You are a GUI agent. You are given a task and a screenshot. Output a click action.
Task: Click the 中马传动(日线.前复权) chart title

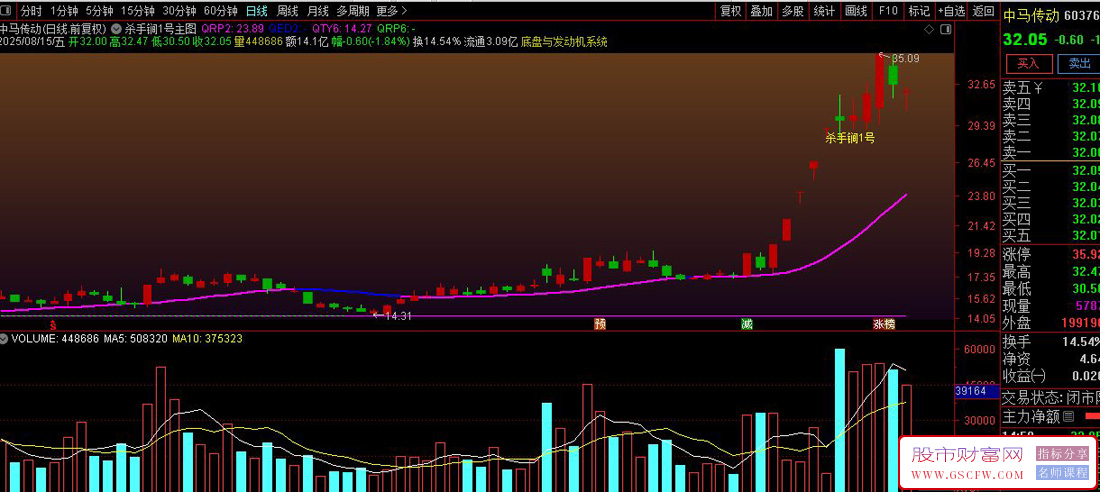coord(53,29)
